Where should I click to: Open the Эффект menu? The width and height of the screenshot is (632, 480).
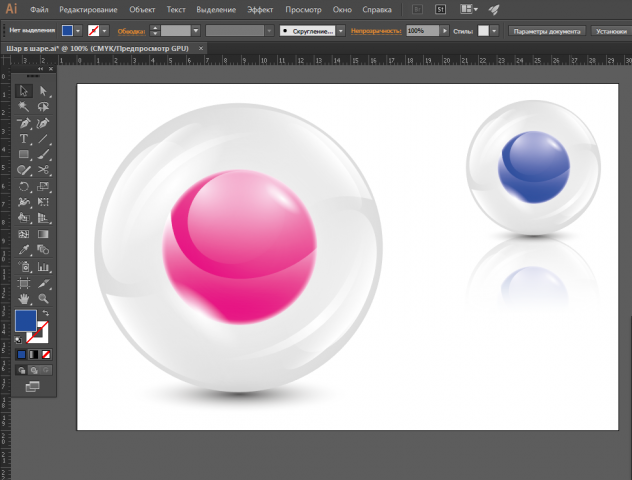click(x=260, y=10)
